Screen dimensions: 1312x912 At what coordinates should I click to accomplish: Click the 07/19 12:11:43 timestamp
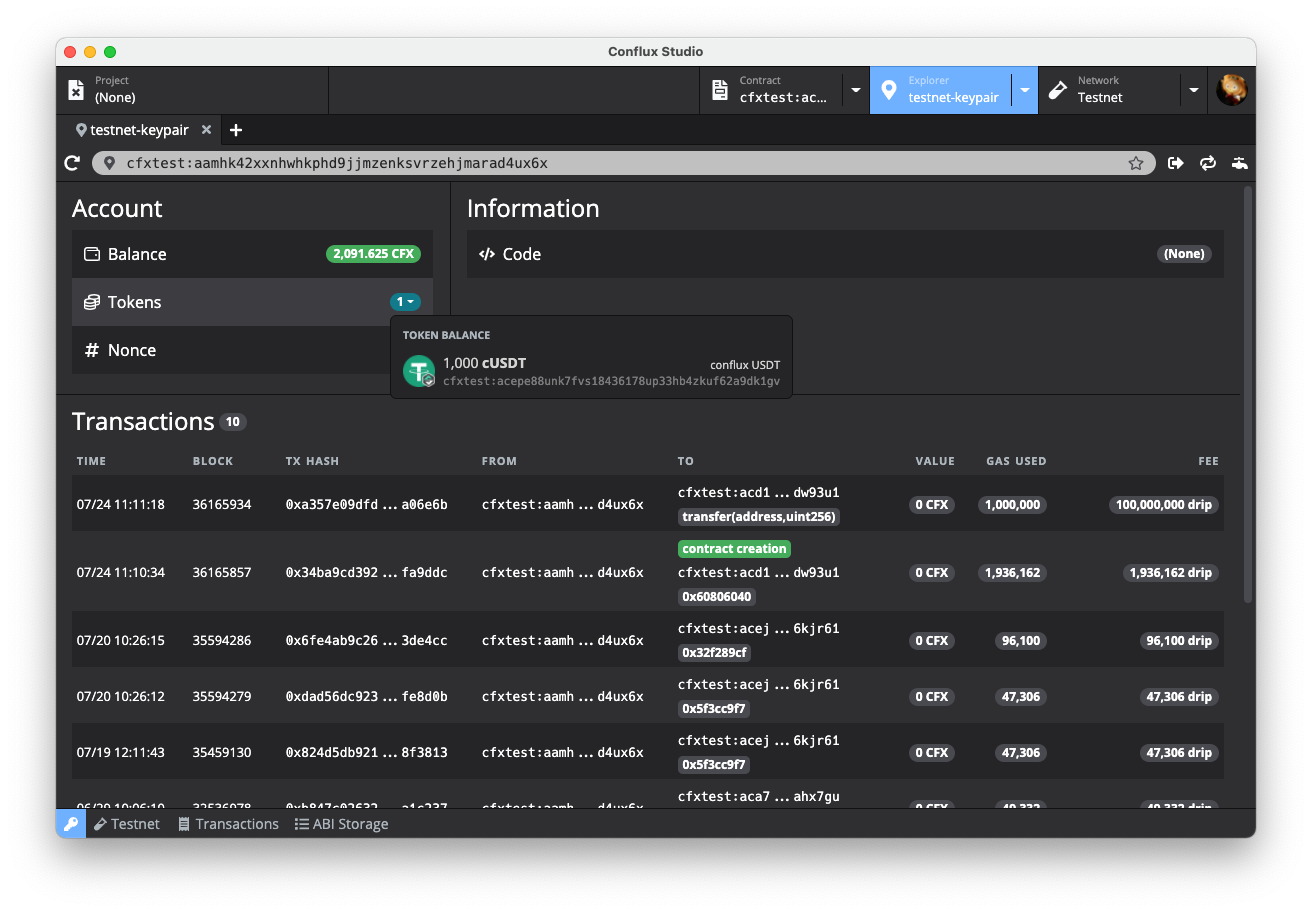click(121, 753)
